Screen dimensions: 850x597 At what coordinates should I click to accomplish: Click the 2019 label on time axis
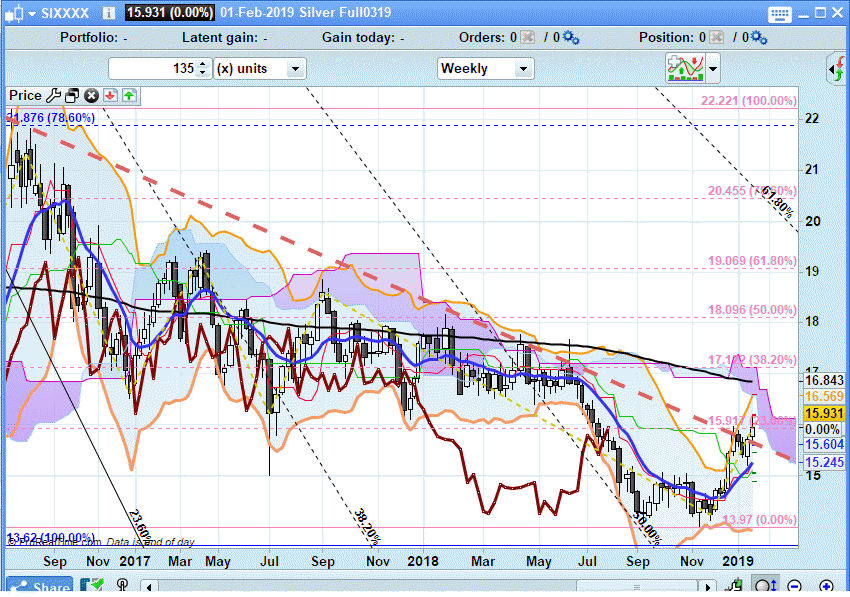click(x=738, y=561)
